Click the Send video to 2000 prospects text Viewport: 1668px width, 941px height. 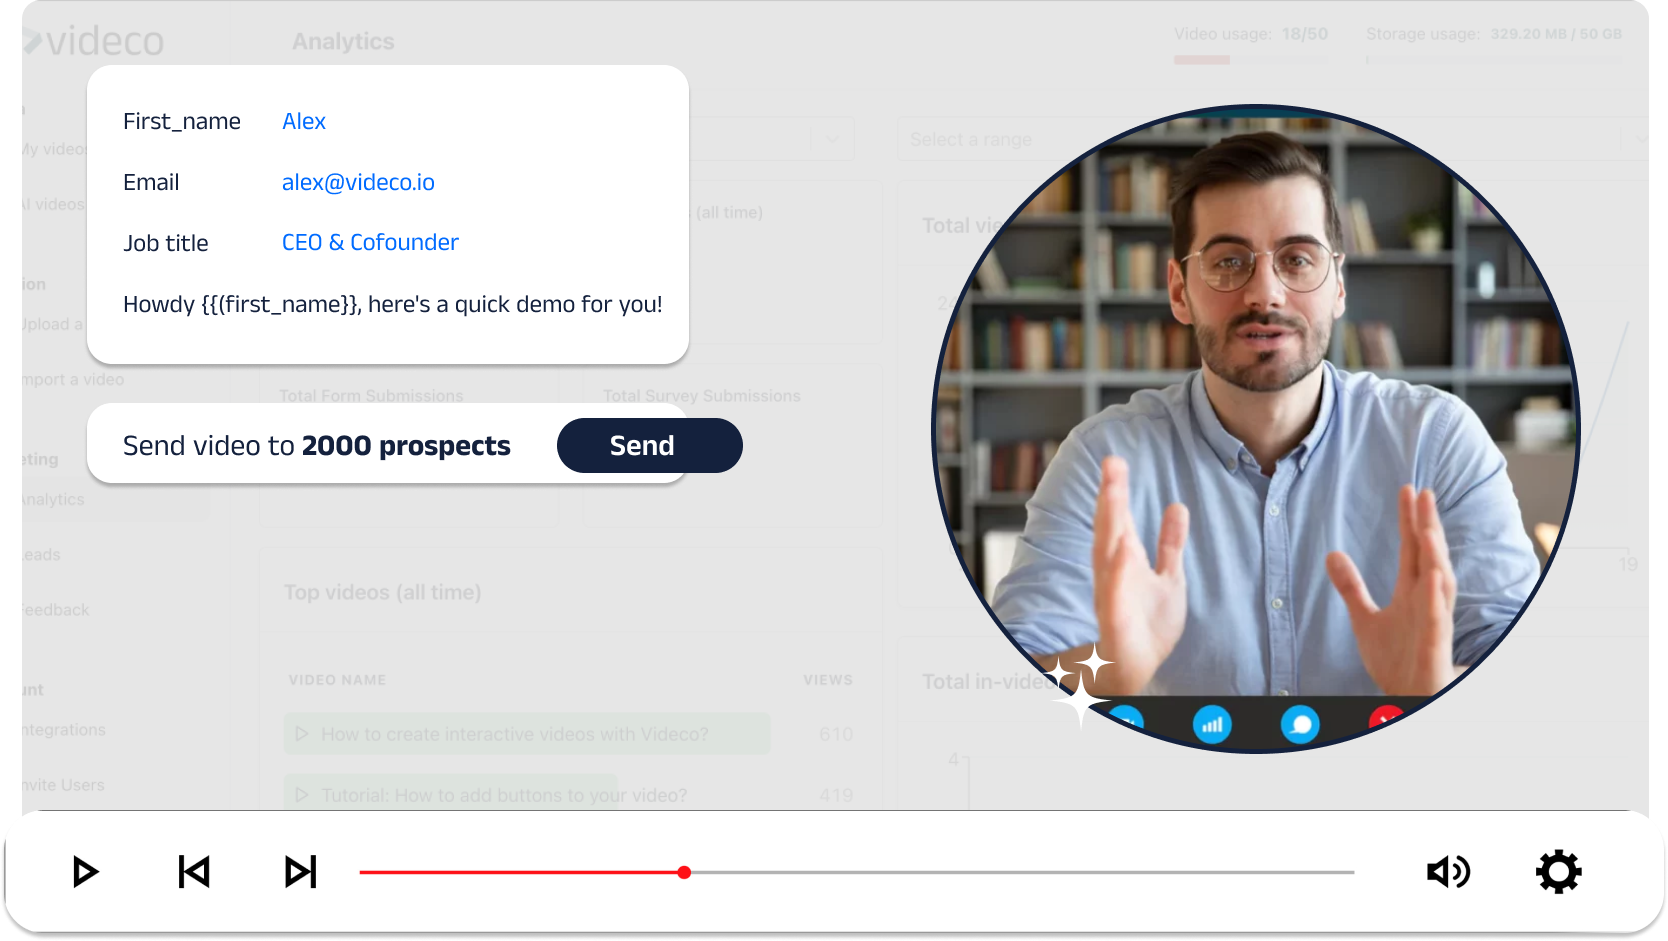click(x=317, y=446)
